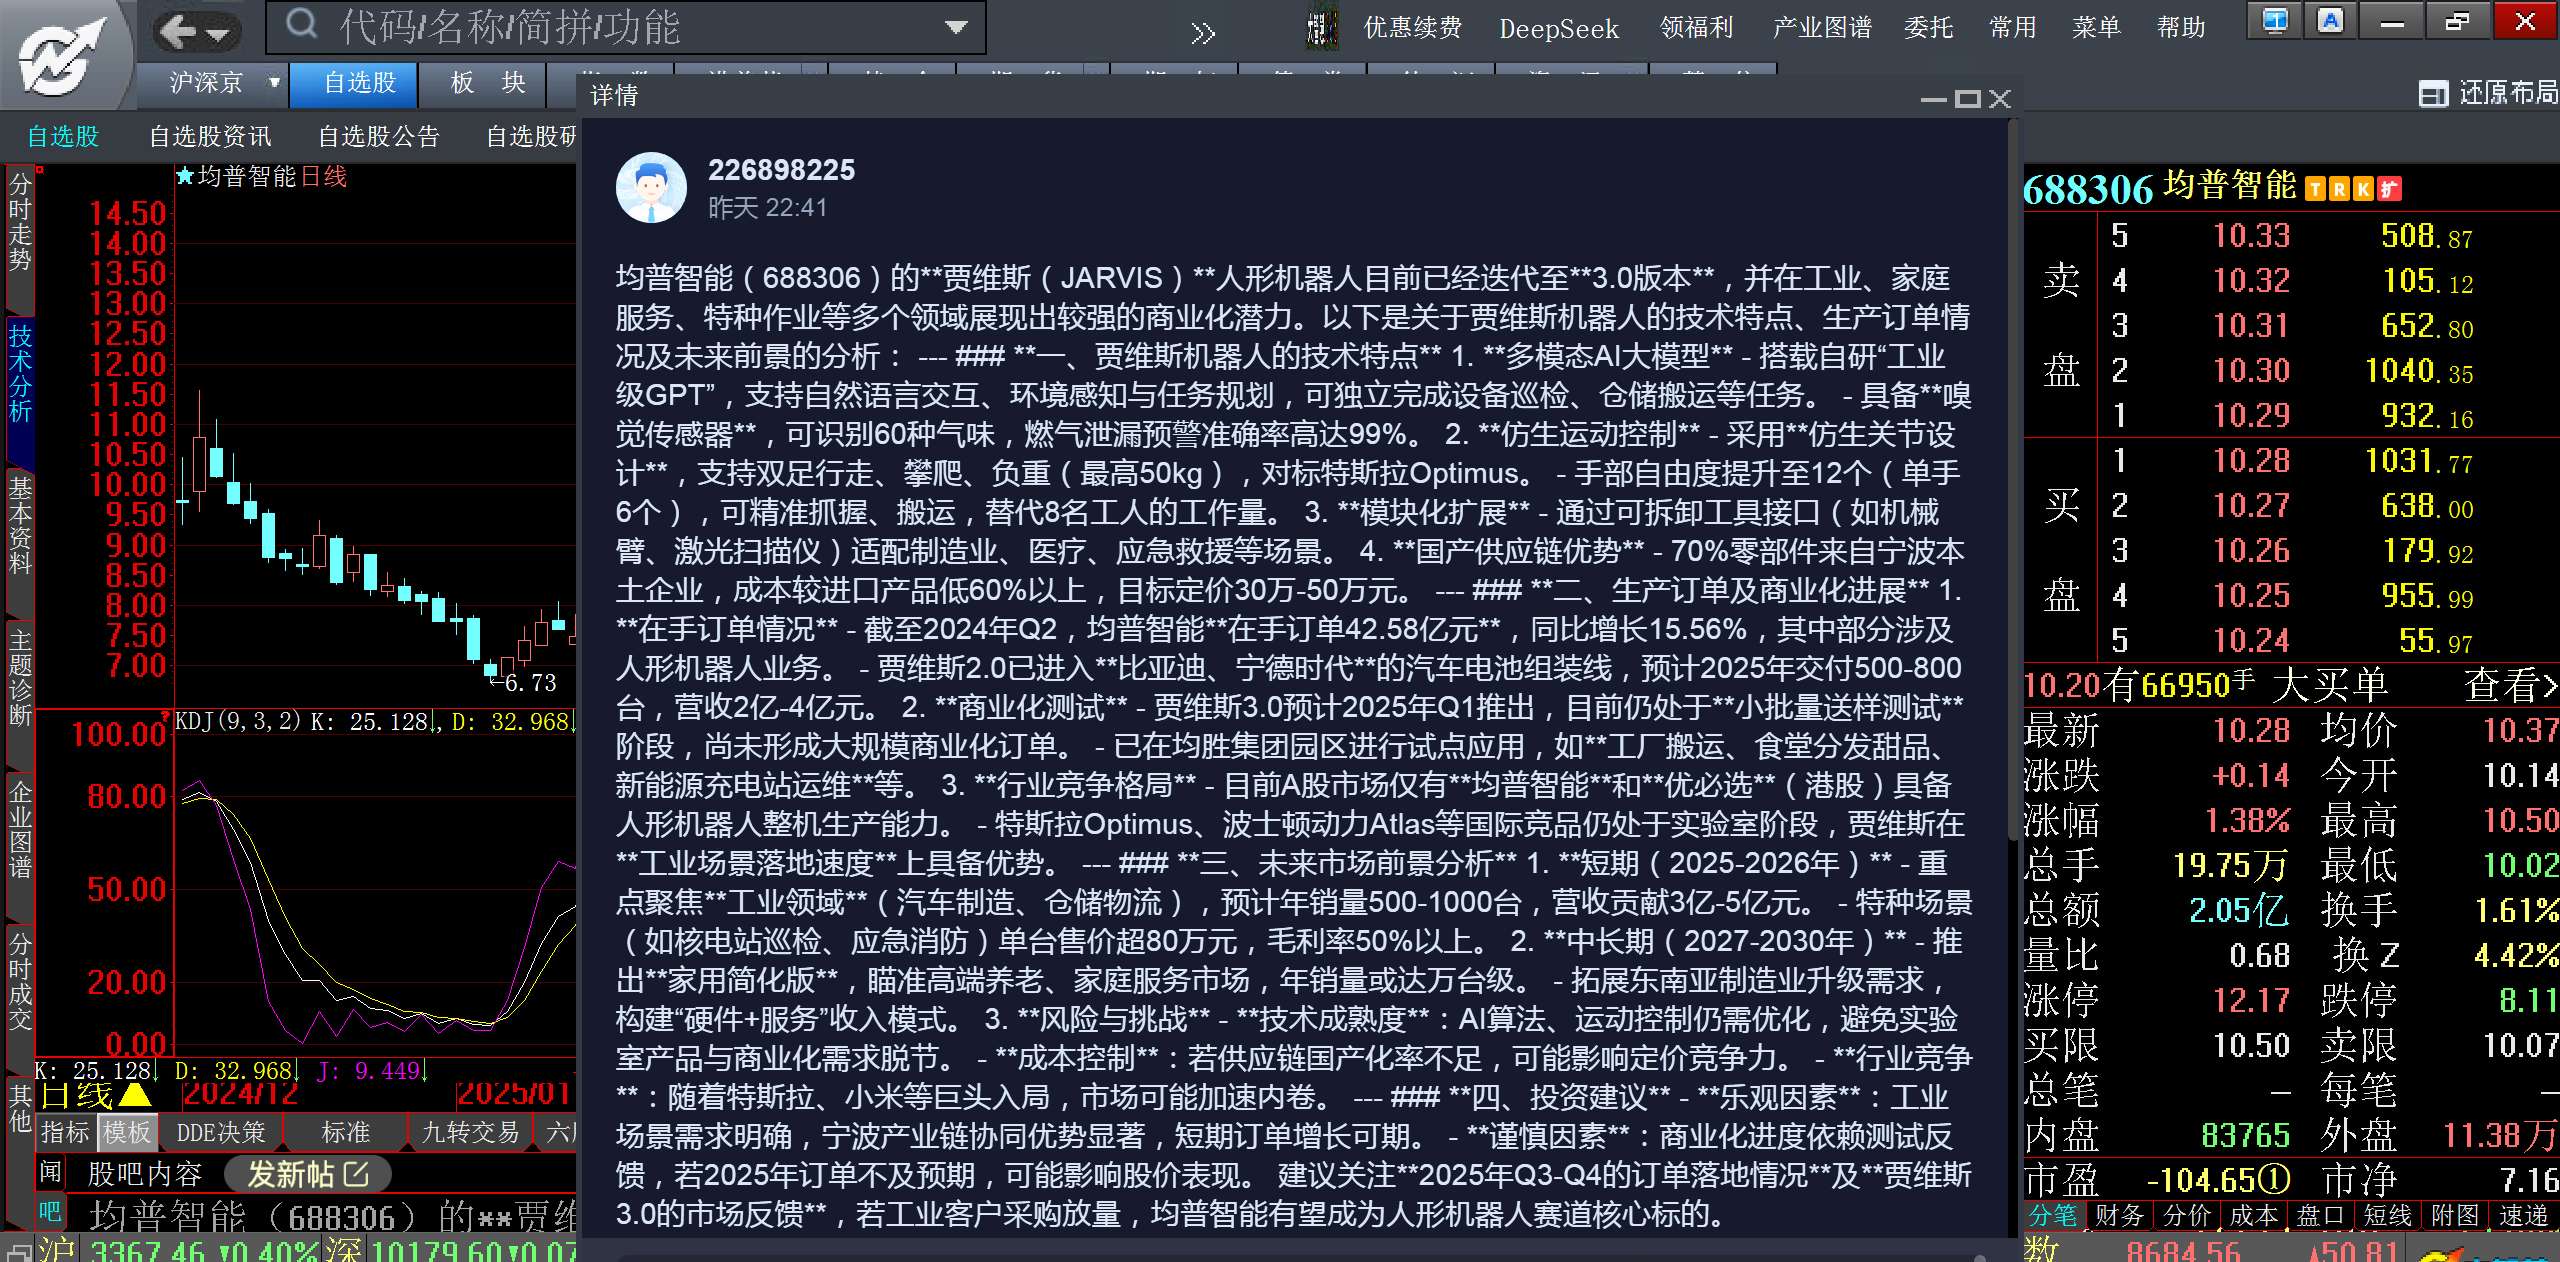Screen dimensions: 2560x1262
Task: Open the 领福利 menu item
Action: pyautogui.click(x=1696, y=28)
